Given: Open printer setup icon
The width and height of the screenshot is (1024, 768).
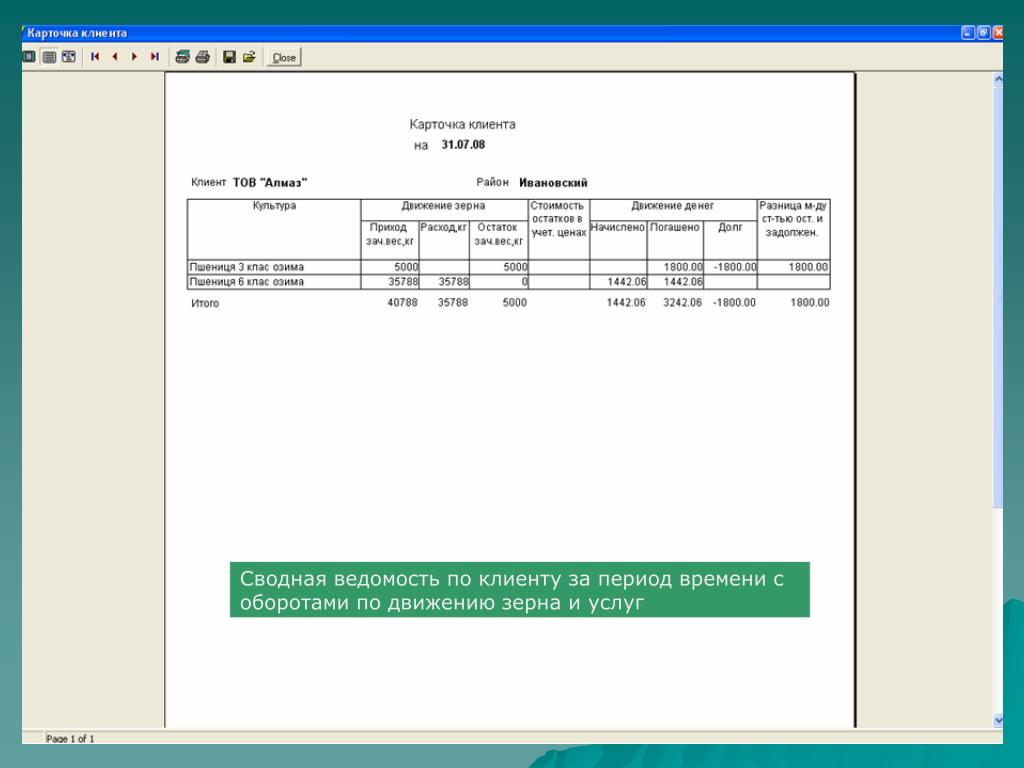Looking at the screenshot, I should pyautogui.click(x=182, y=57).
